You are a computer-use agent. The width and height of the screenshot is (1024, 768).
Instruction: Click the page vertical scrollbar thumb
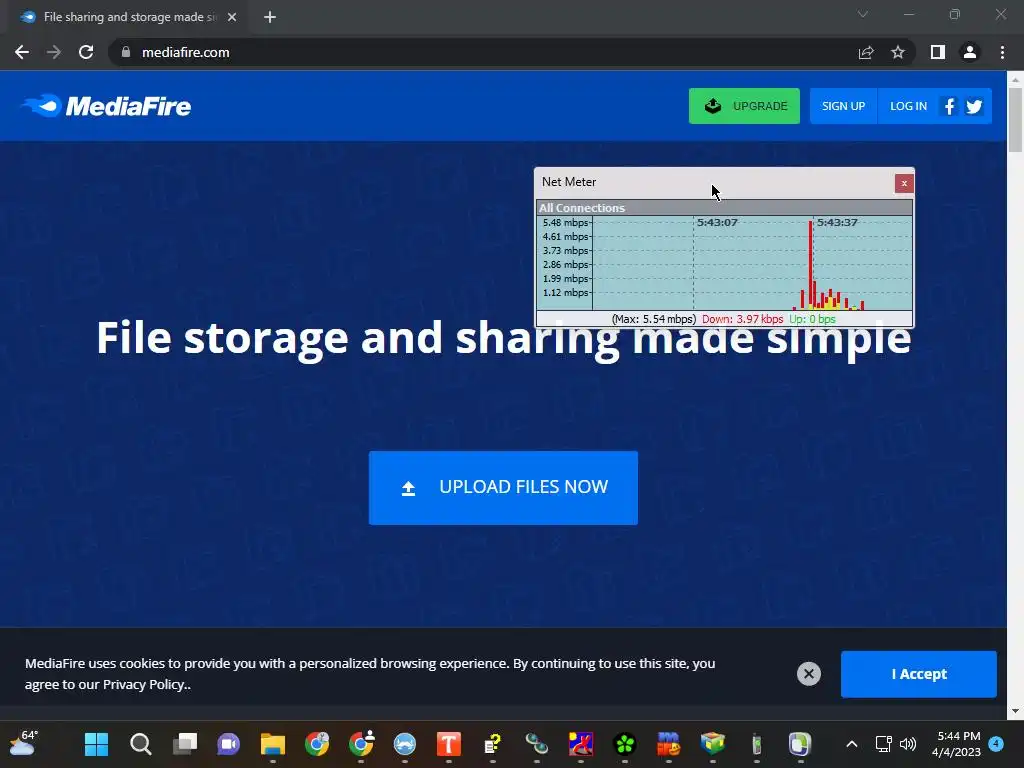pos(1015,120)
